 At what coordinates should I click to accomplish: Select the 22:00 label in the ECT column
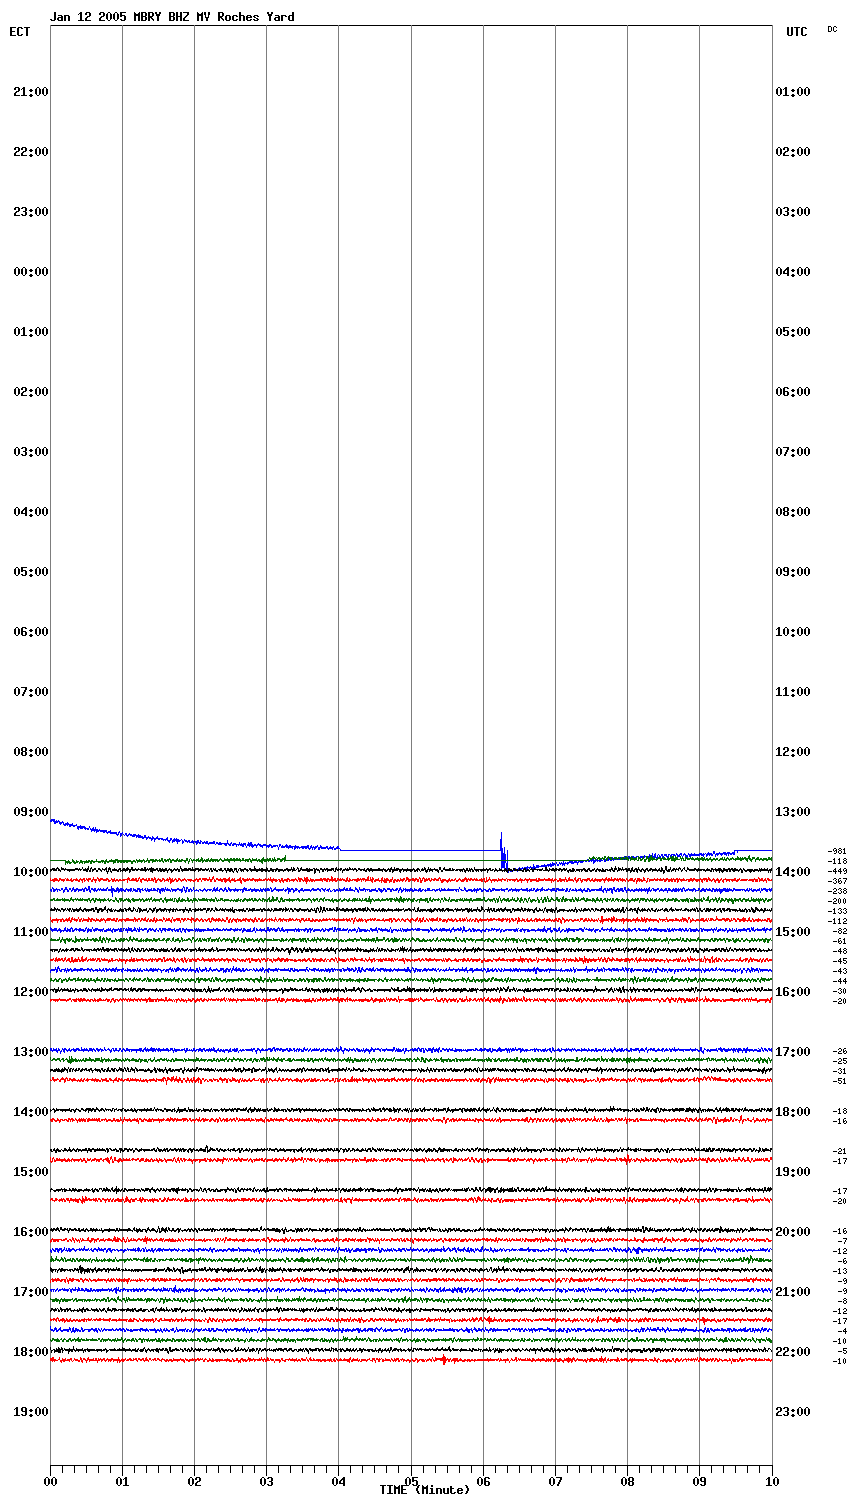[x=31, y=152]
